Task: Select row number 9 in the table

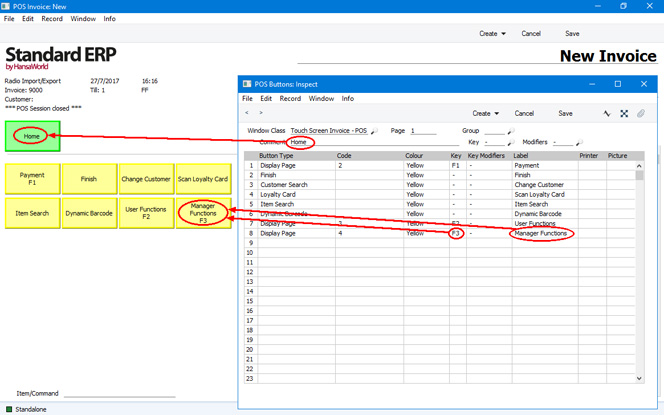Action: click(250, 243)
